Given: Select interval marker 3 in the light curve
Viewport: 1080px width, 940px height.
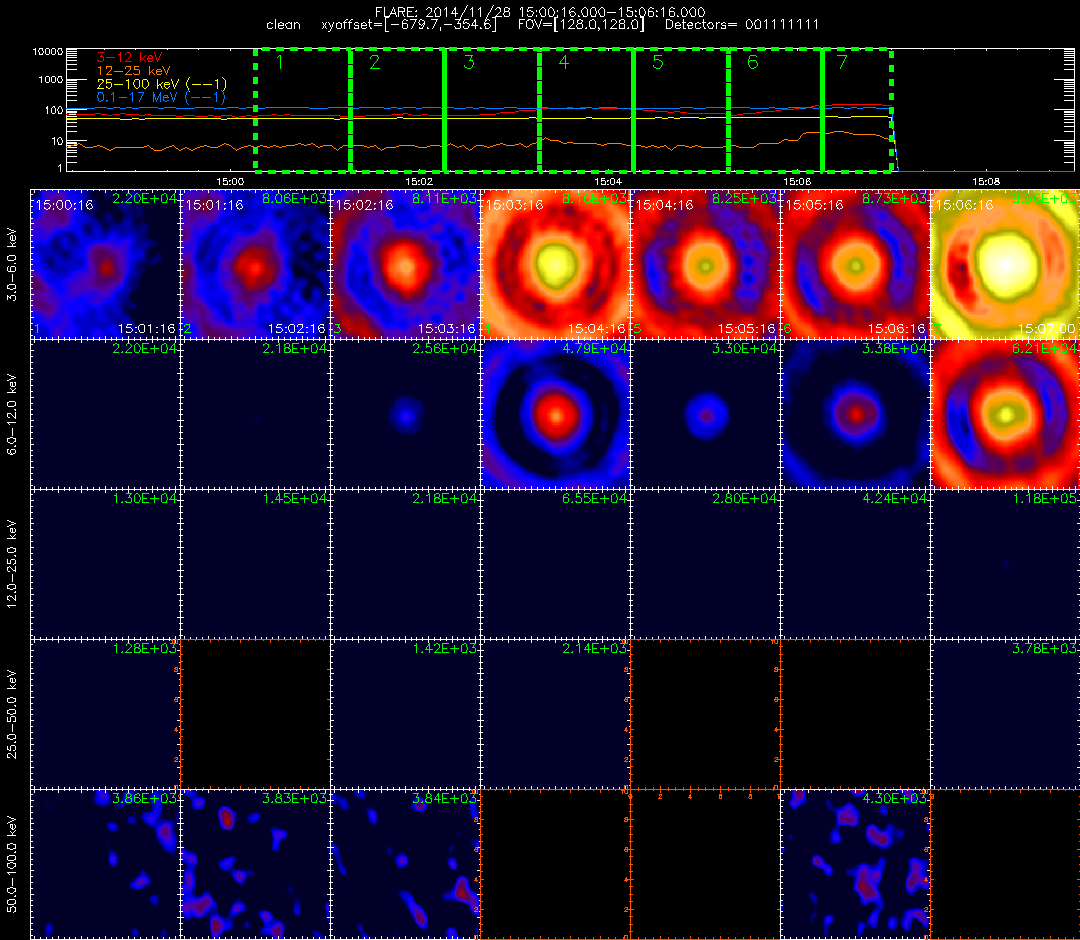Looking at the screenshot, I should click(x=469, y=63).
